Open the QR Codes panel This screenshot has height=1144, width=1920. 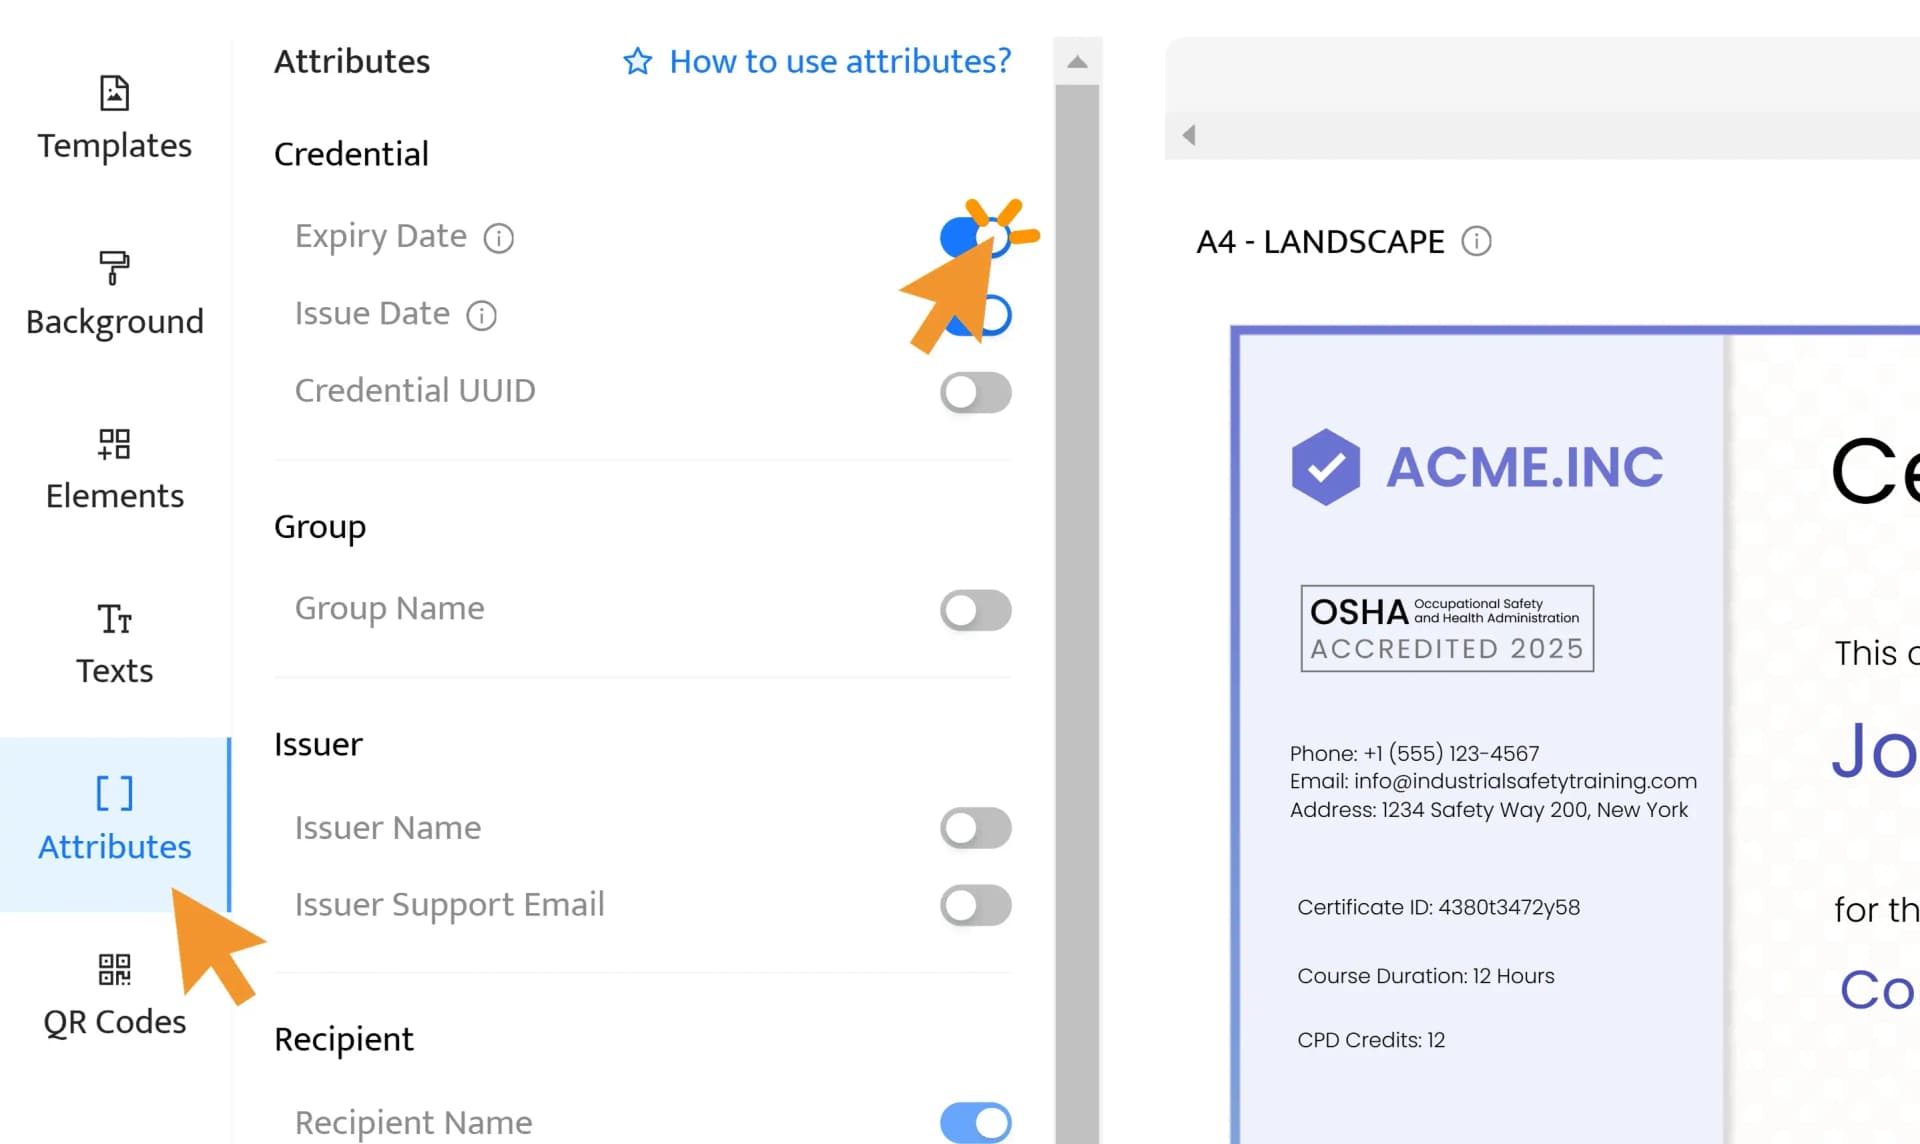point(116,989)
